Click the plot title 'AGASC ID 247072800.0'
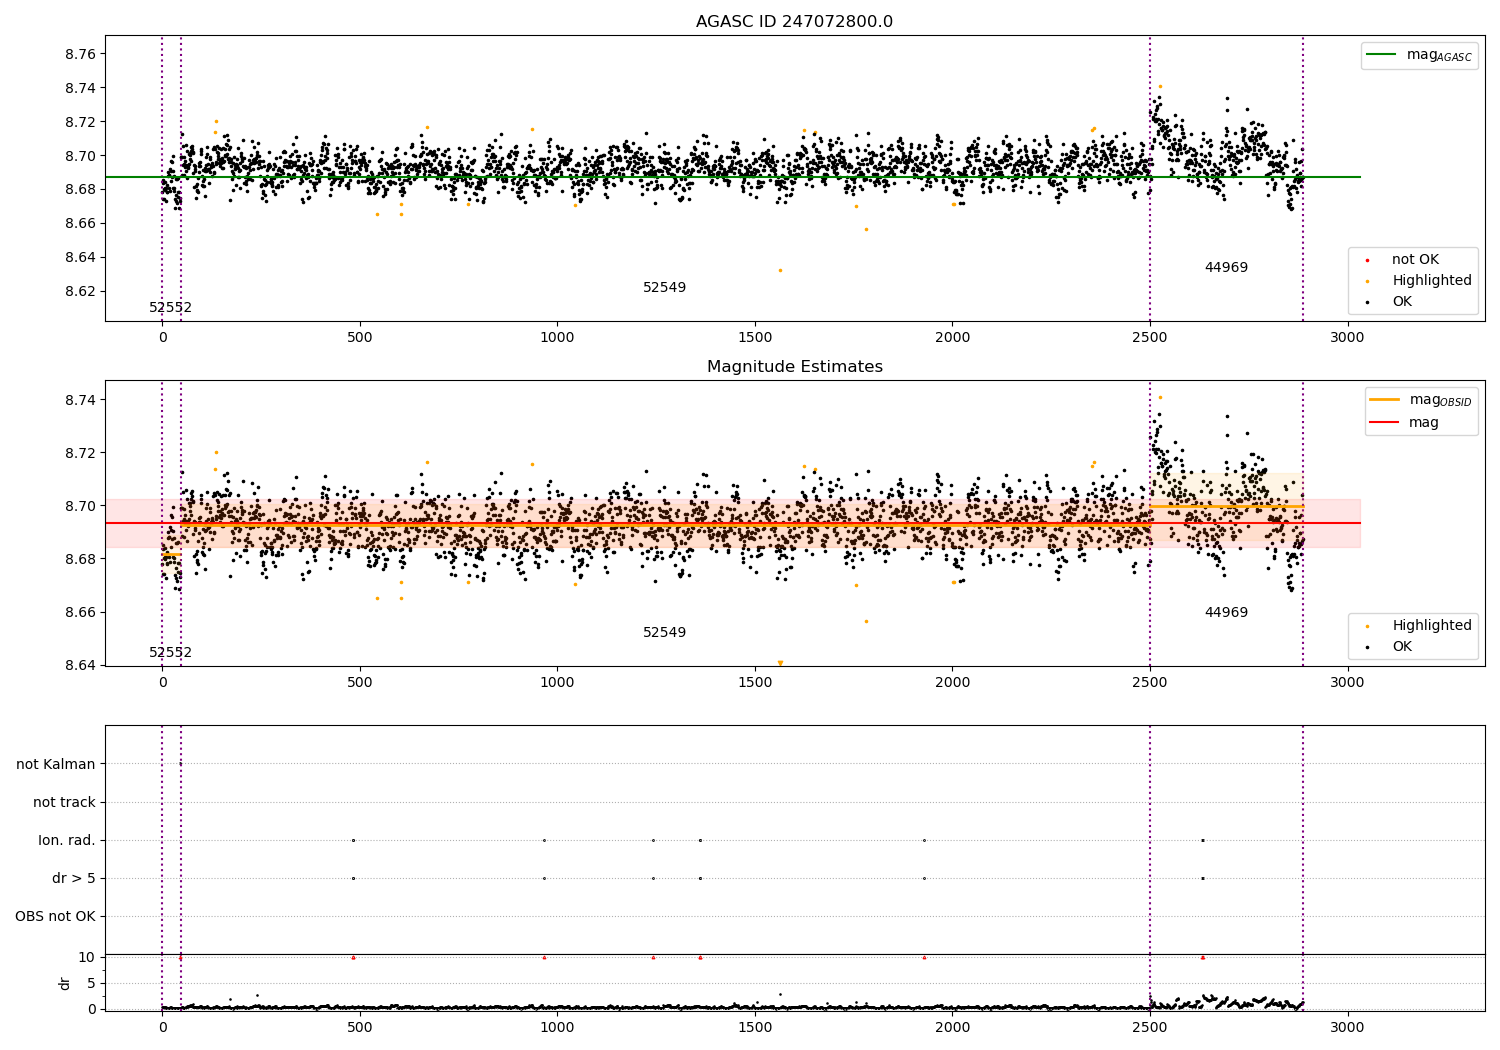 [795, 22]
